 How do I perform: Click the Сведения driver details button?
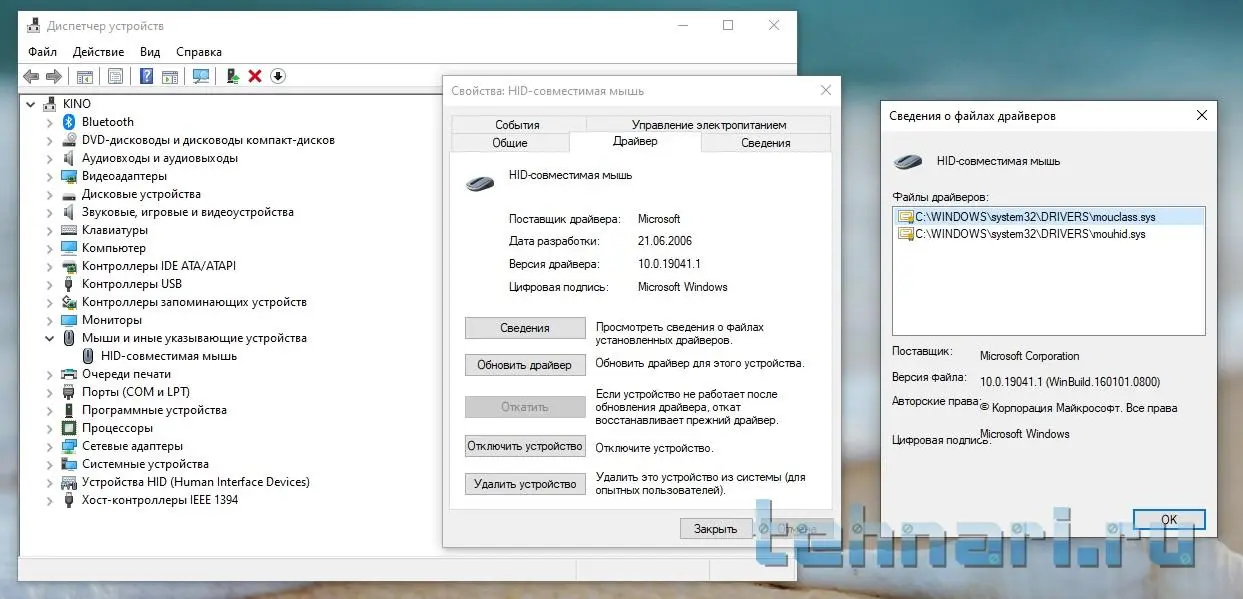point(525,328)
